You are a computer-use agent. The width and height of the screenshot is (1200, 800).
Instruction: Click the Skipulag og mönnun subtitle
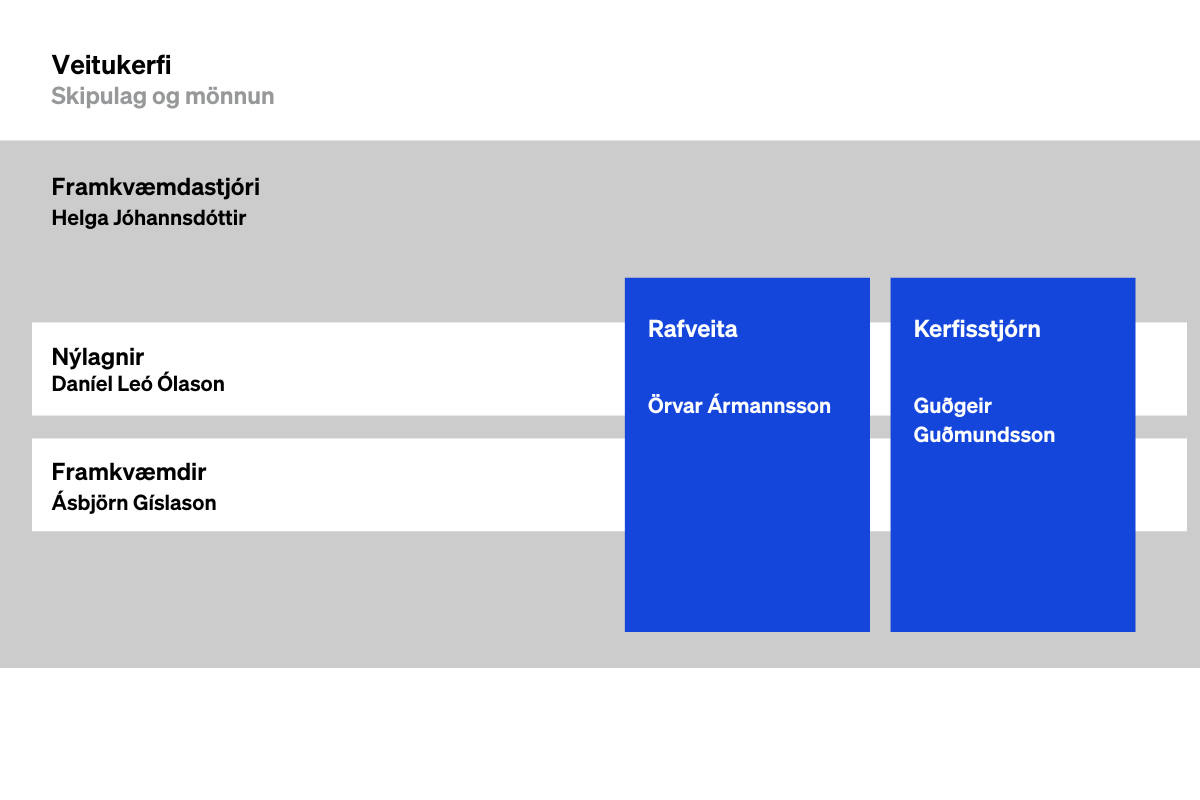(x=162, y=97)
